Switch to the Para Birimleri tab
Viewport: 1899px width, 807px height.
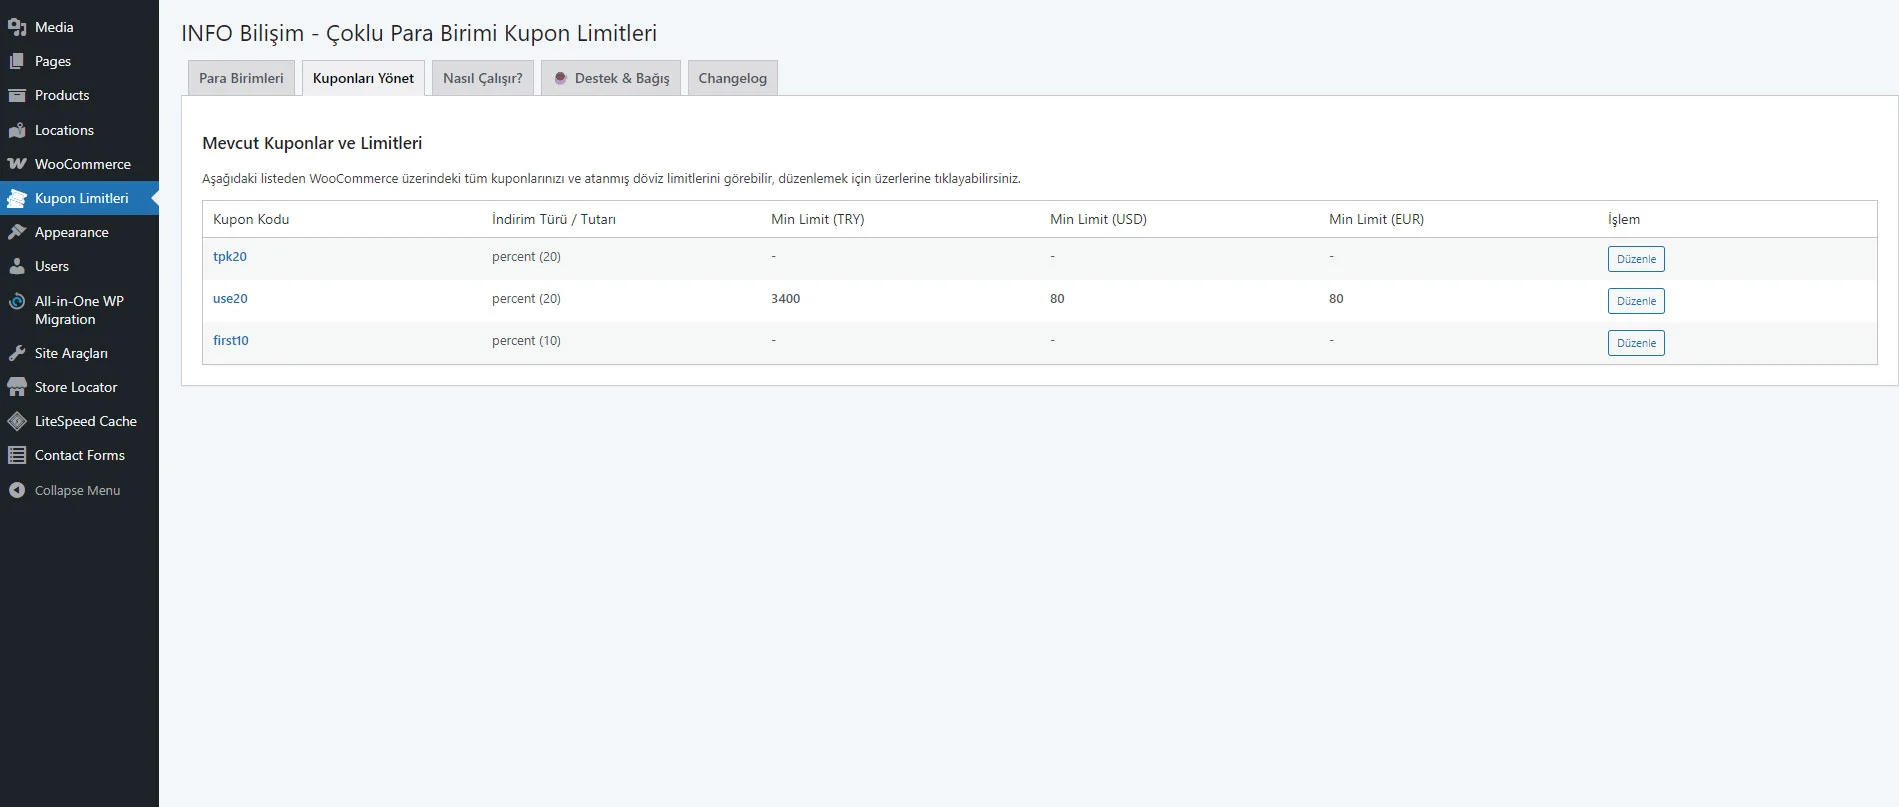pyautogui.click(x=241, y=78)
